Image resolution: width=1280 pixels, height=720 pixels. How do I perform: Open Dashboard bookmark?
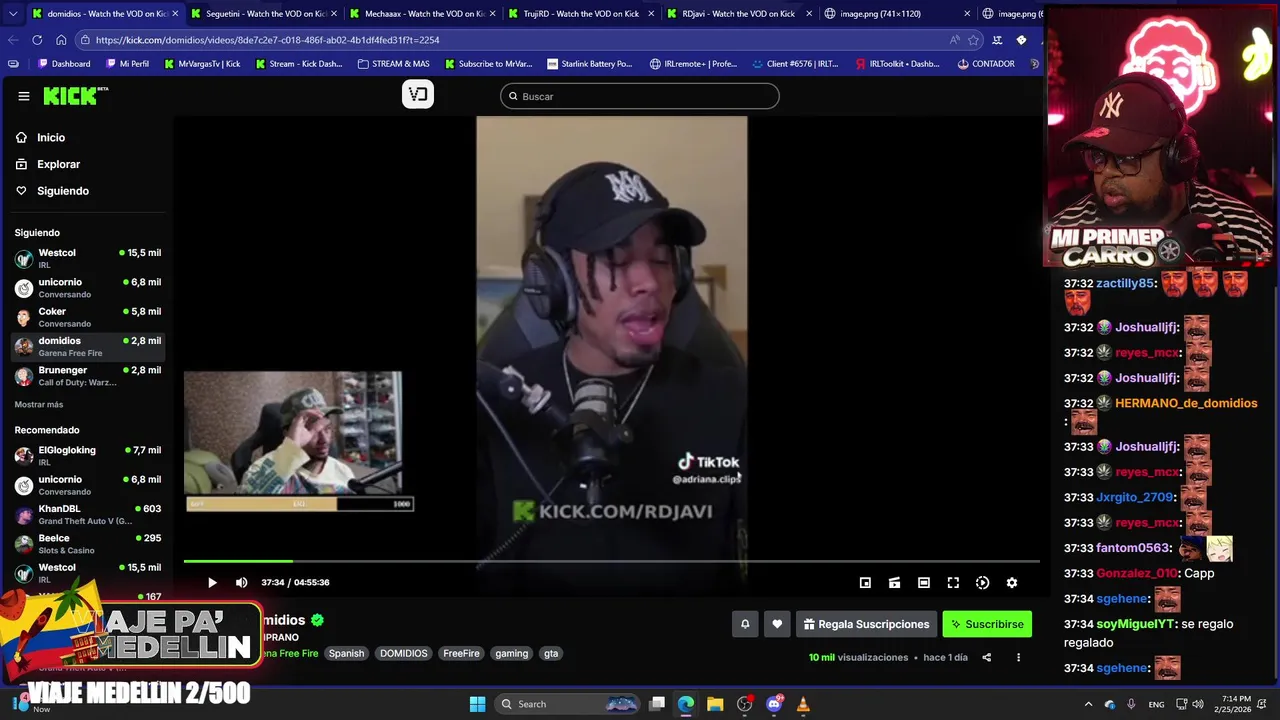(63, 63)
